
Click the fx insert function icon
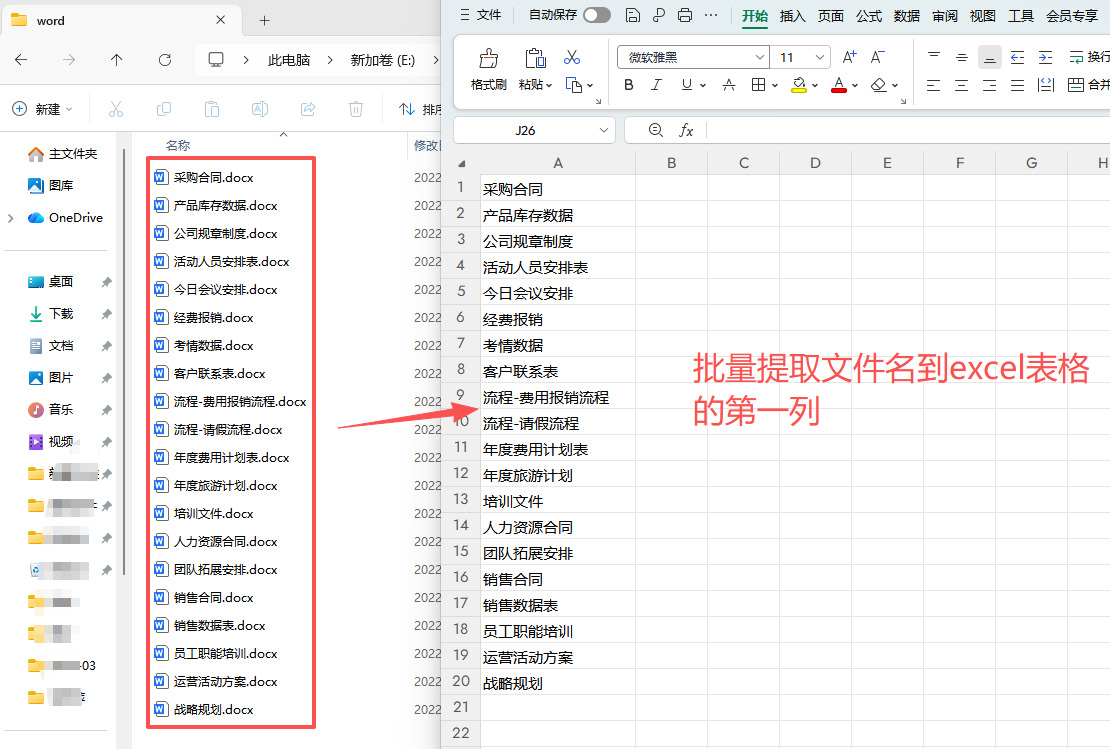[686, 130]
